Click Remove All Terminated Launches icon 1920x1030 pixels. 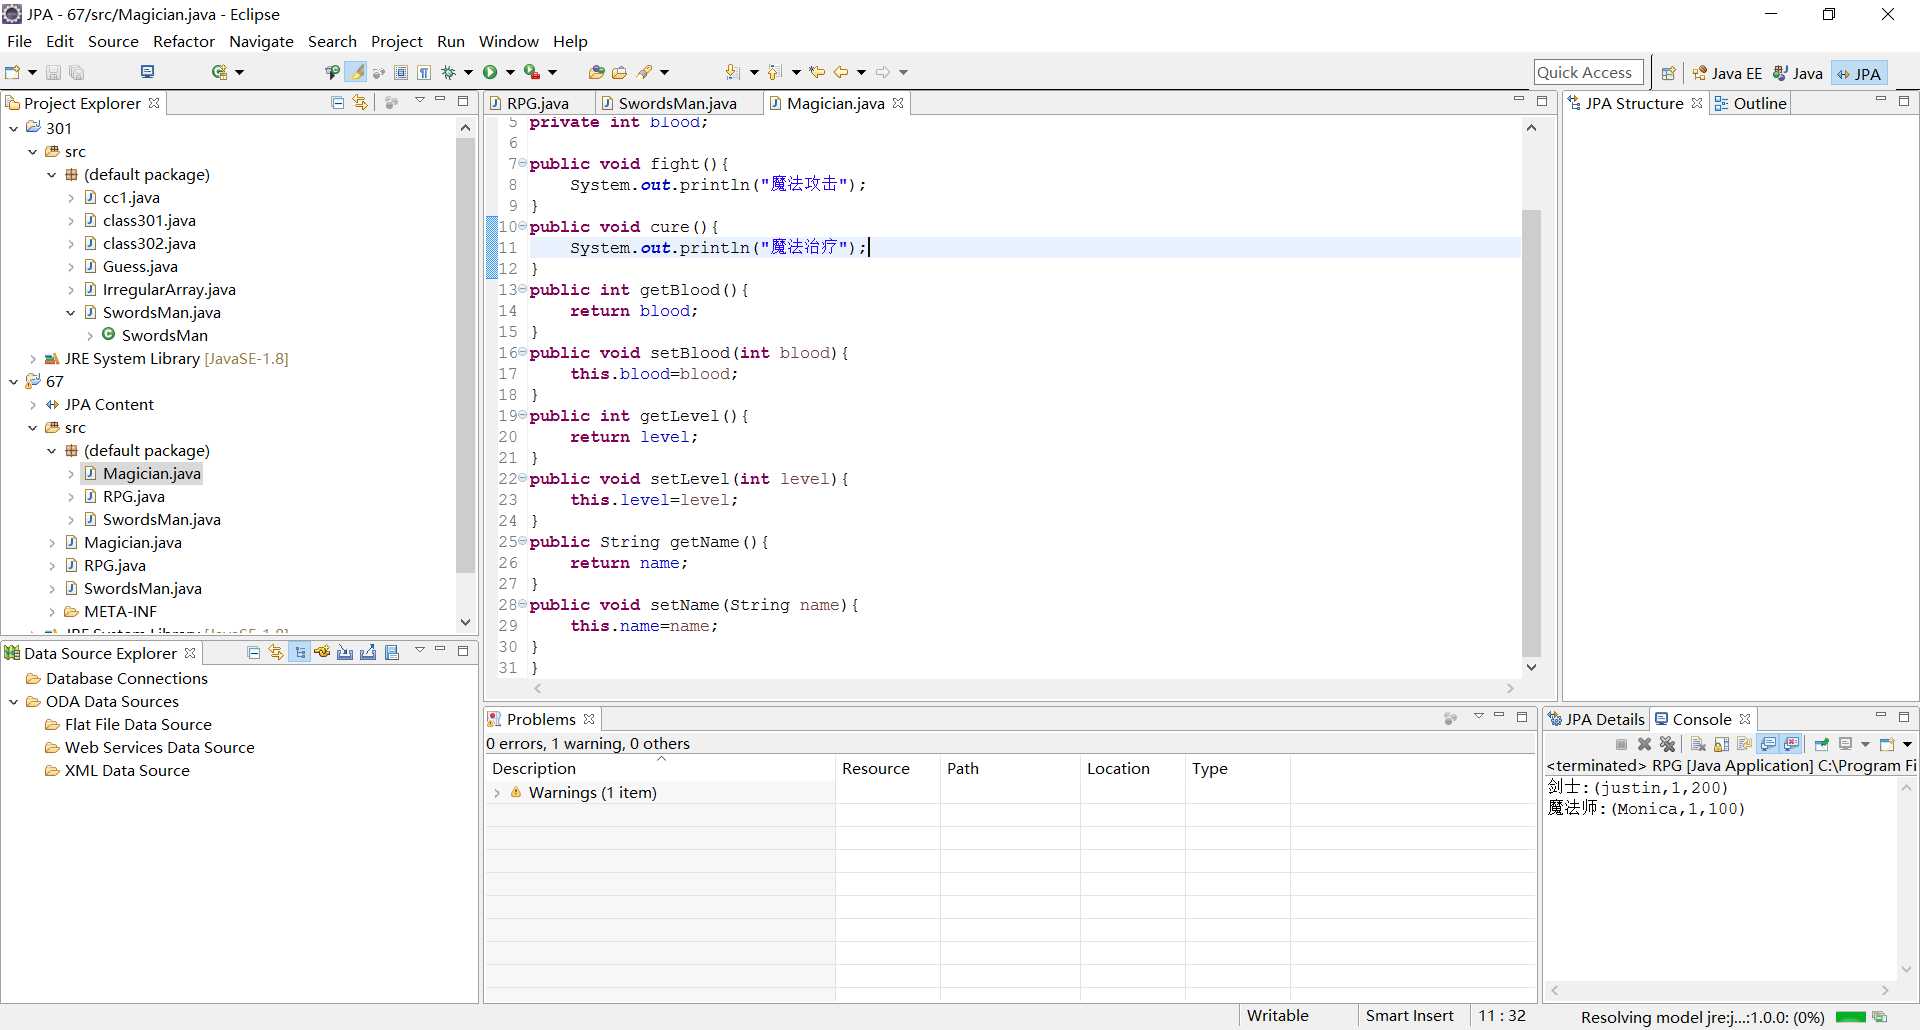coord(1667,744)
